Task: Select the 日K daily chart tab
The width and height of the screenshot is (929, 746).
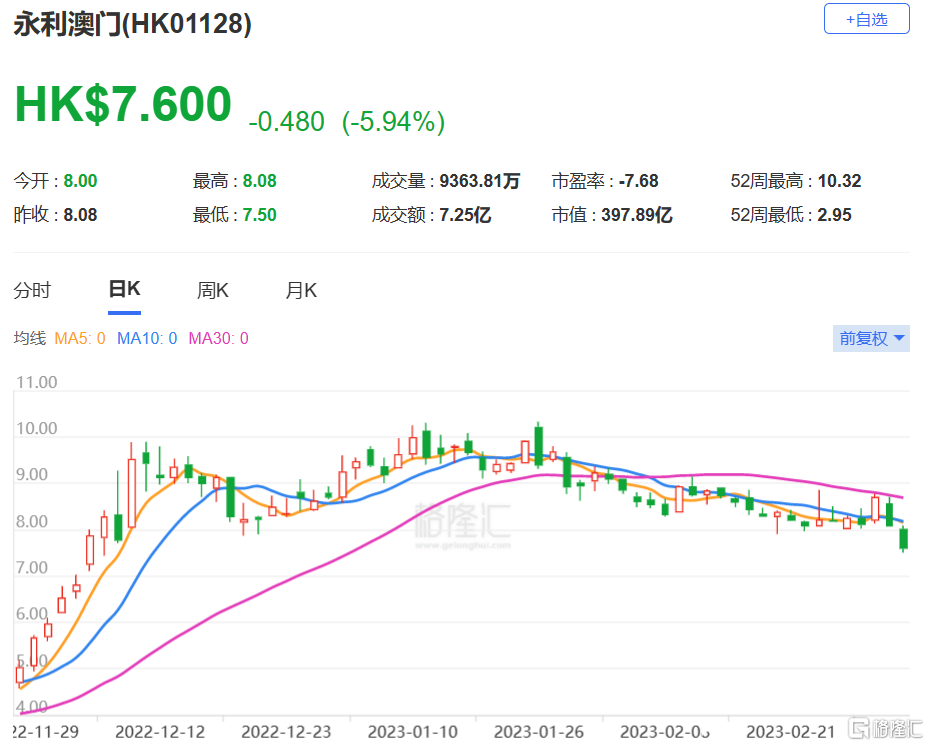Action: coord(124,289)
